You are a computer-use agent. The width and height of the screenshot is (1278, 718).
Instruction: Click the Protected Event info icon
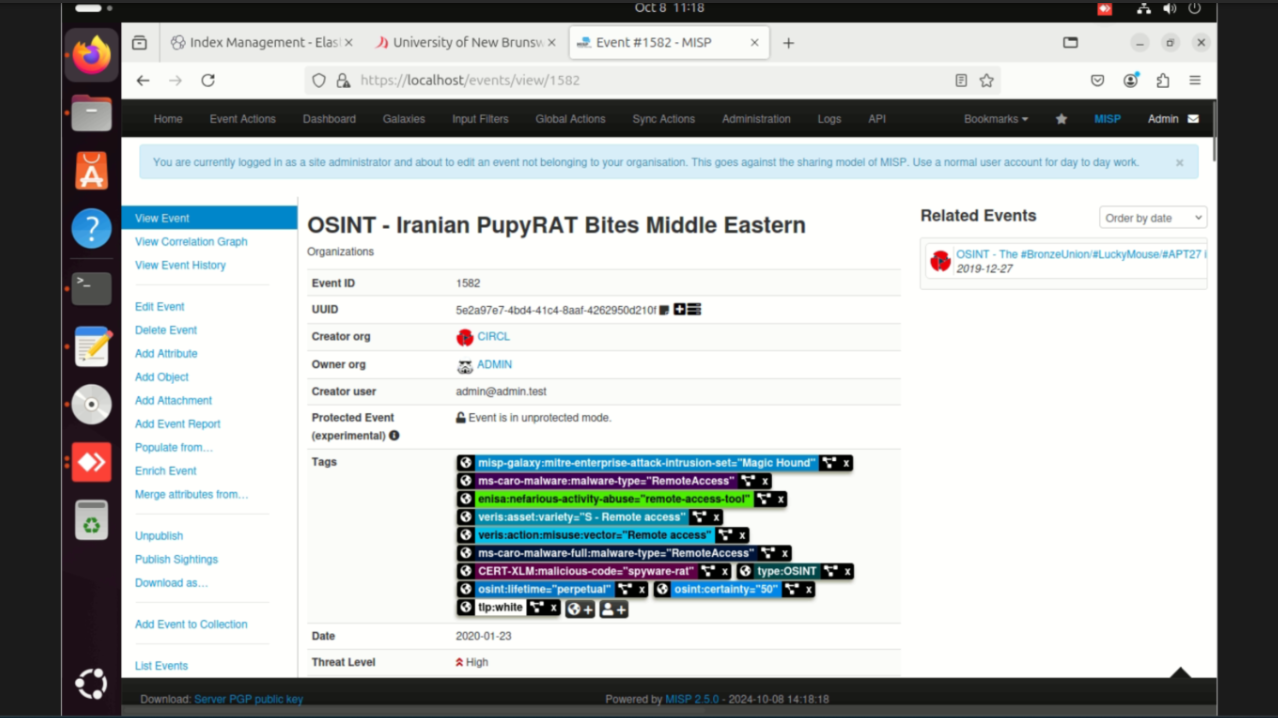pyautogui.click(x=394, y=436)
